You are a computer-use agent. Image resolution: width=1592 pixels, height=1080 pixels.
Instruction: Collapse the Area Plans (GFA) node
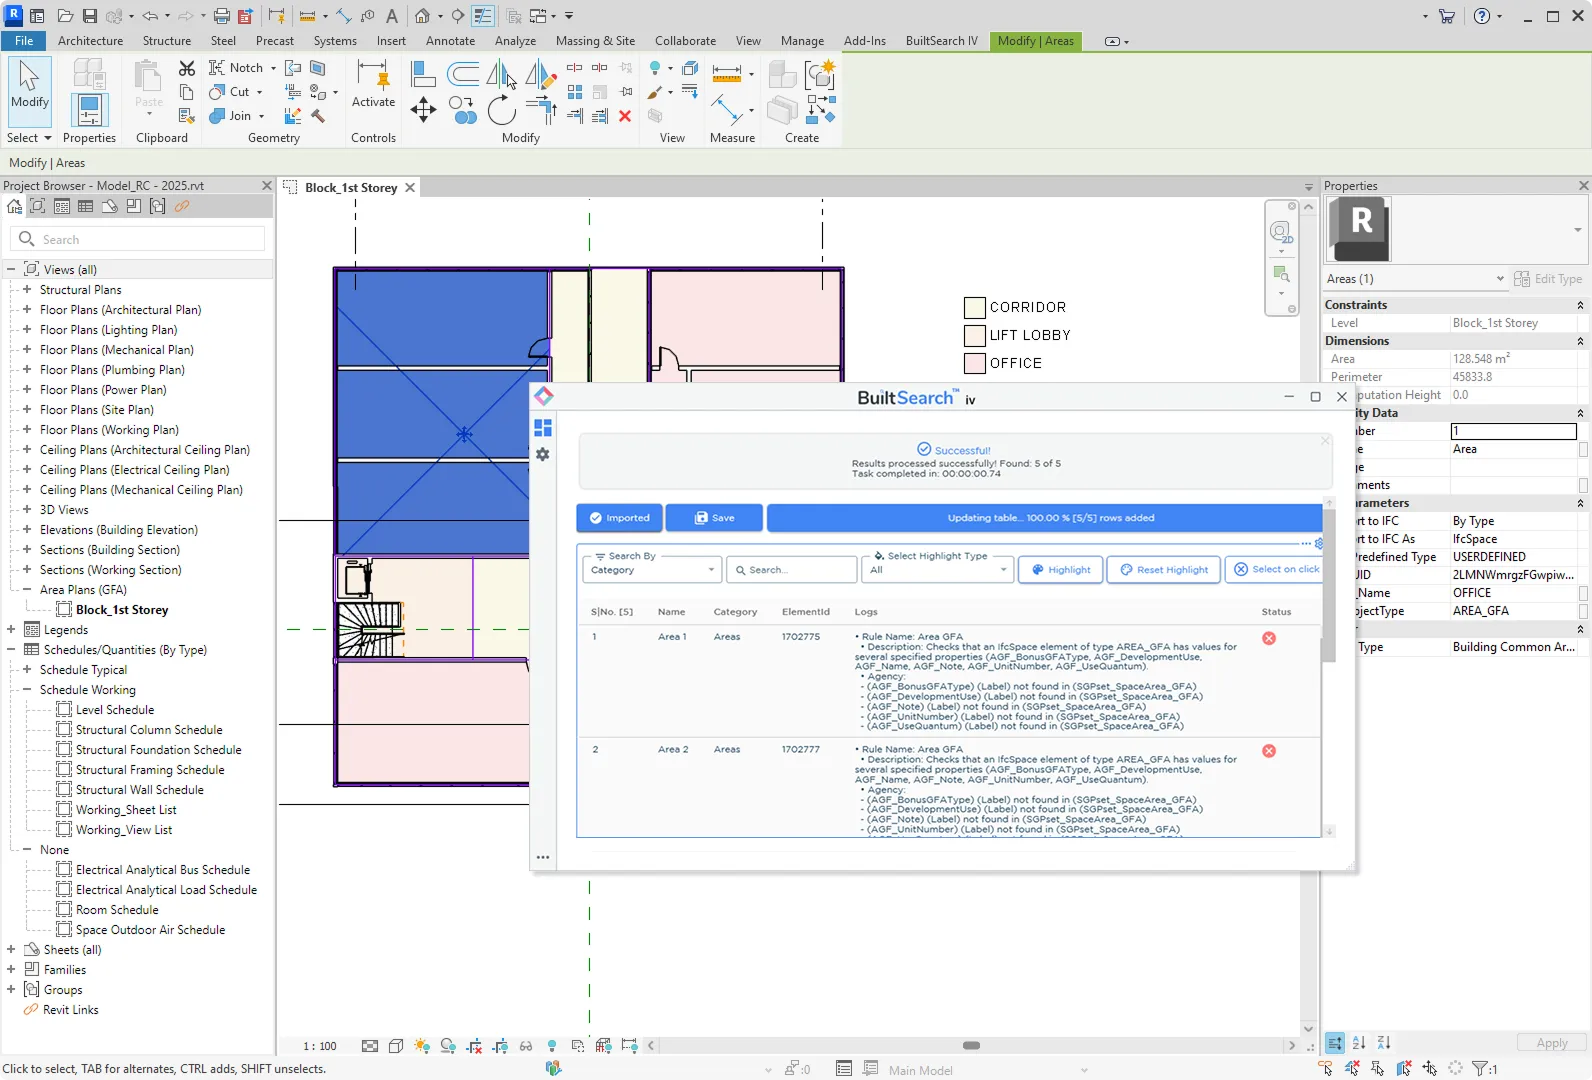pyautogui.click(x=27, y=590)
